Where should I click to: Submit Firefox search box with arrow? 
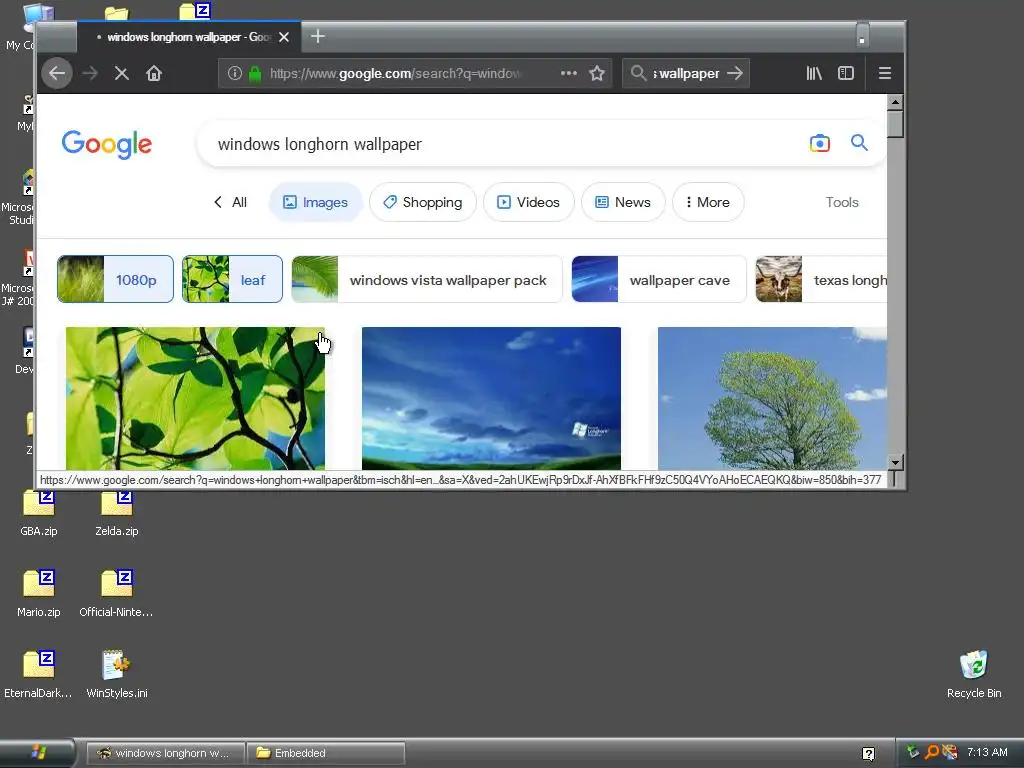(x=735, y=73)
